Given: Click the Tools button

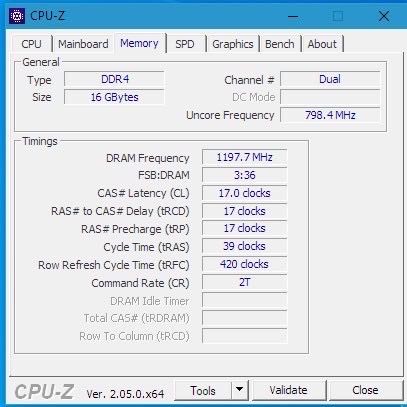Looking at the screenshot, I should point(203,390).
